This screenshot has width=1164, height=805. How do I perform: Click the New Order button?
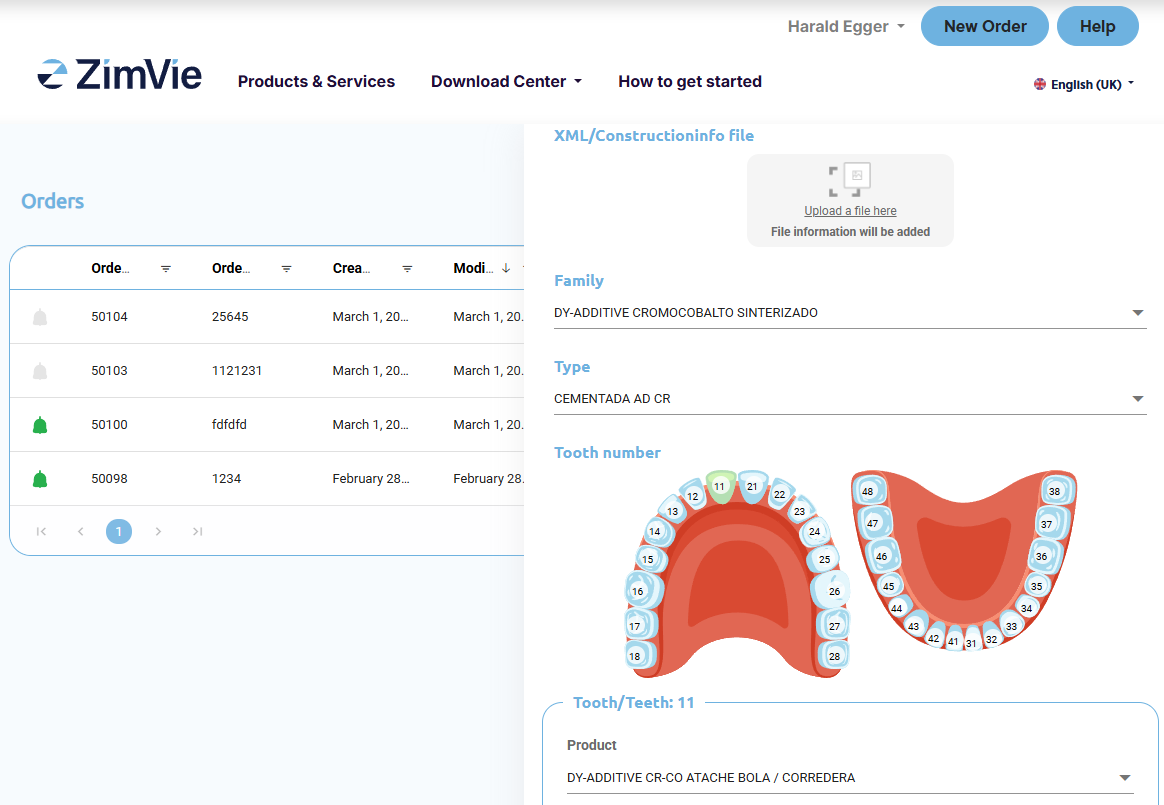[984, 26]
